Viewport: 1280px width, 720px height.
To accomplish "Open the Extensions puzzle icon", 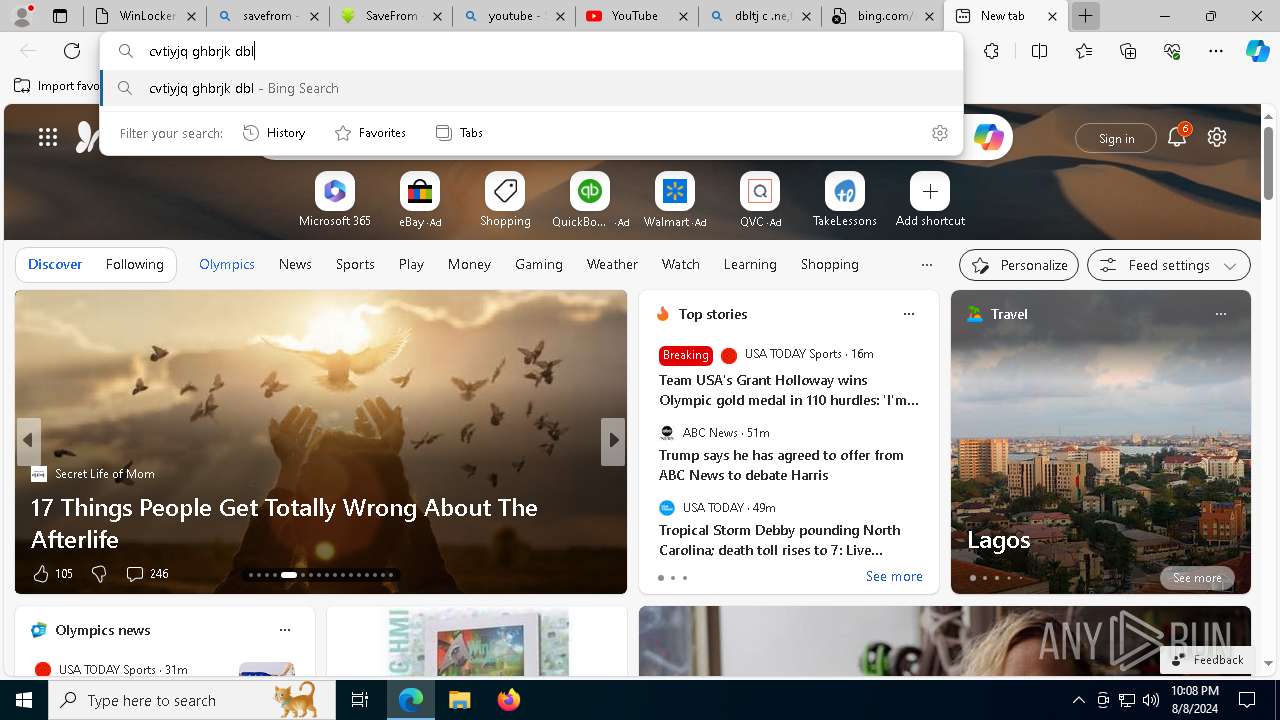I will click(991, 51).
